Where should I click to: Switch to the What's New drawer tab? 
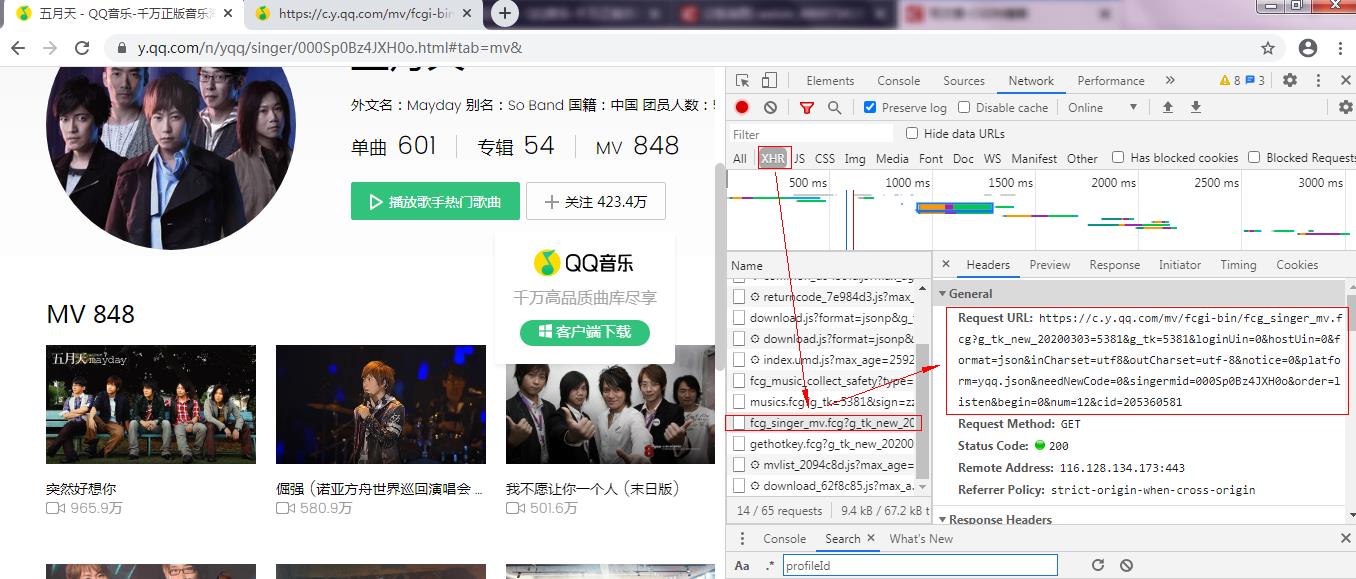921,538
